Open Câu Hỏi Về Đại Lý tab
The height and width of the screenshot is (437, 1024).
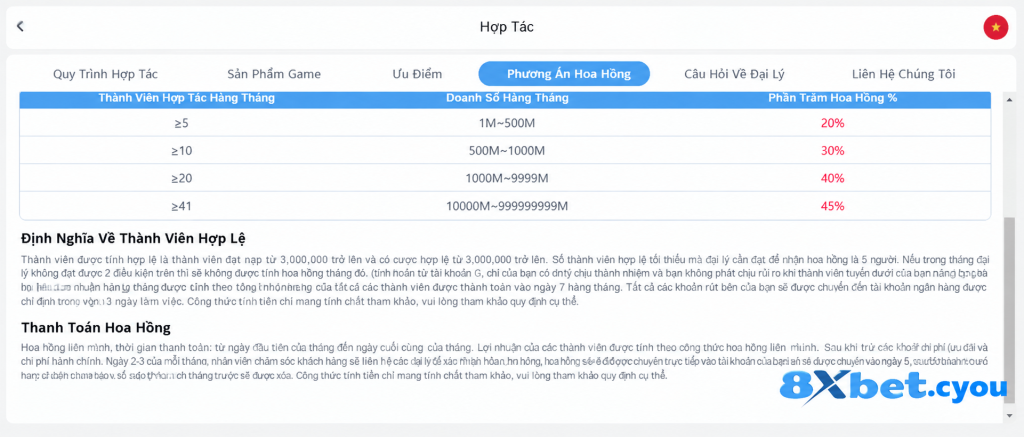(734, 74)
